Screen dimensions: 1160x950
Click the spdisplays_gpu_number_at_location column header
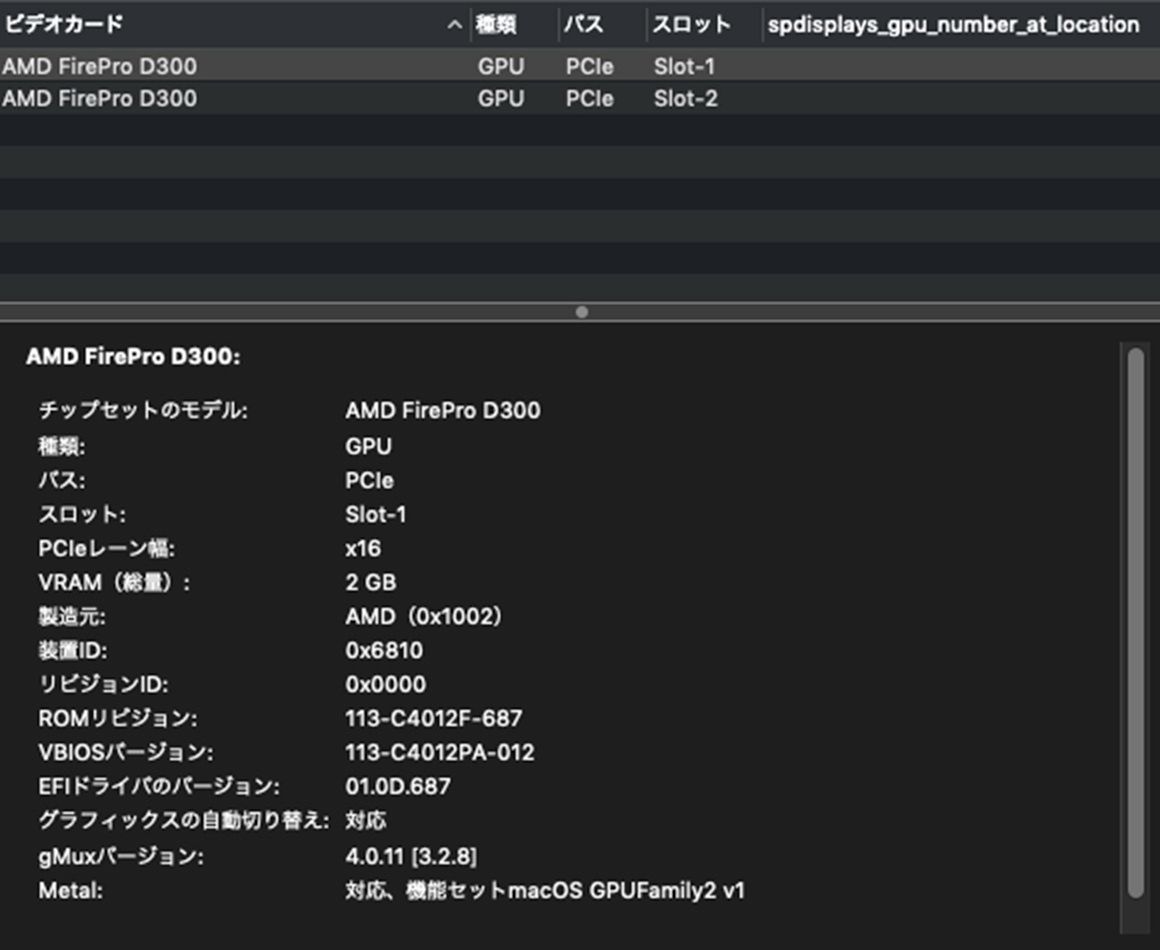coord(954,24)
